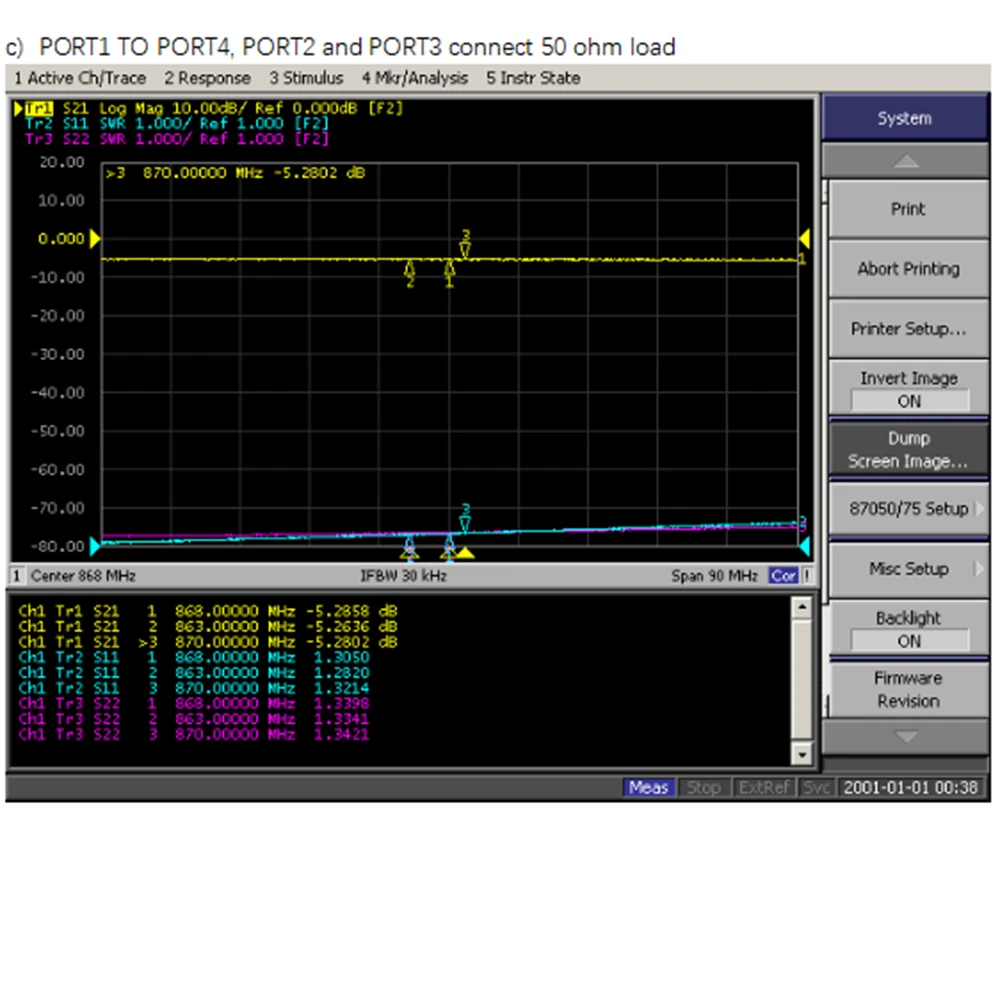Click the Abort Printing softkey
The image size is (1000, 1000).
(908, 269)
